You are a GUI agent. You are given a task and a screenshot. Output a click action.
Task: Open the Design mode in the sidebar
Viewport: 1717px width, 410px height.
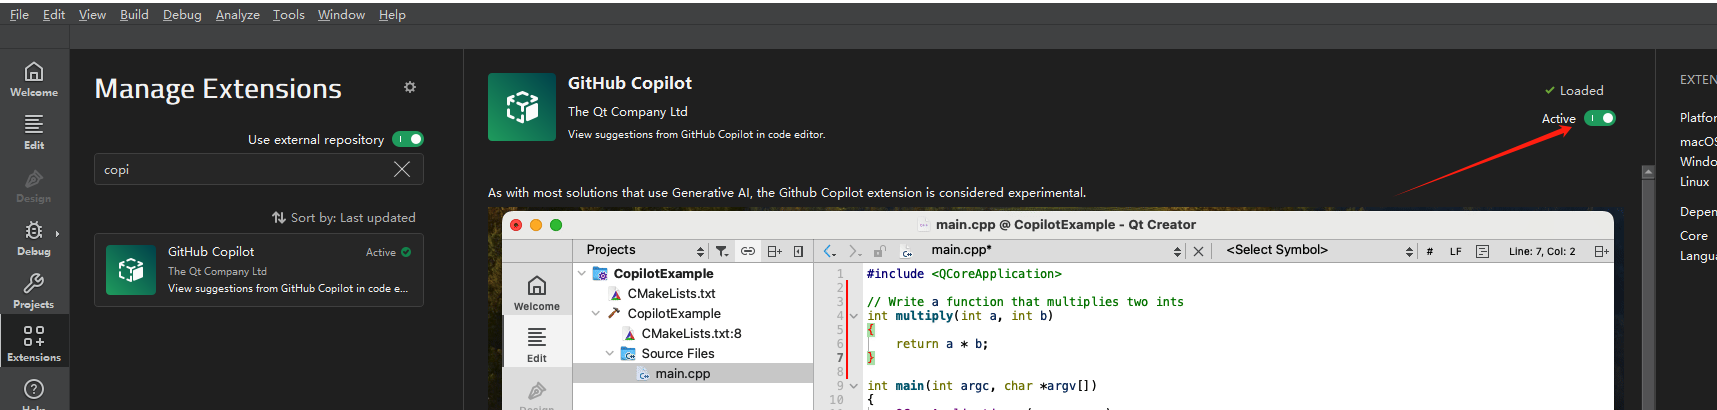(34, 185)
